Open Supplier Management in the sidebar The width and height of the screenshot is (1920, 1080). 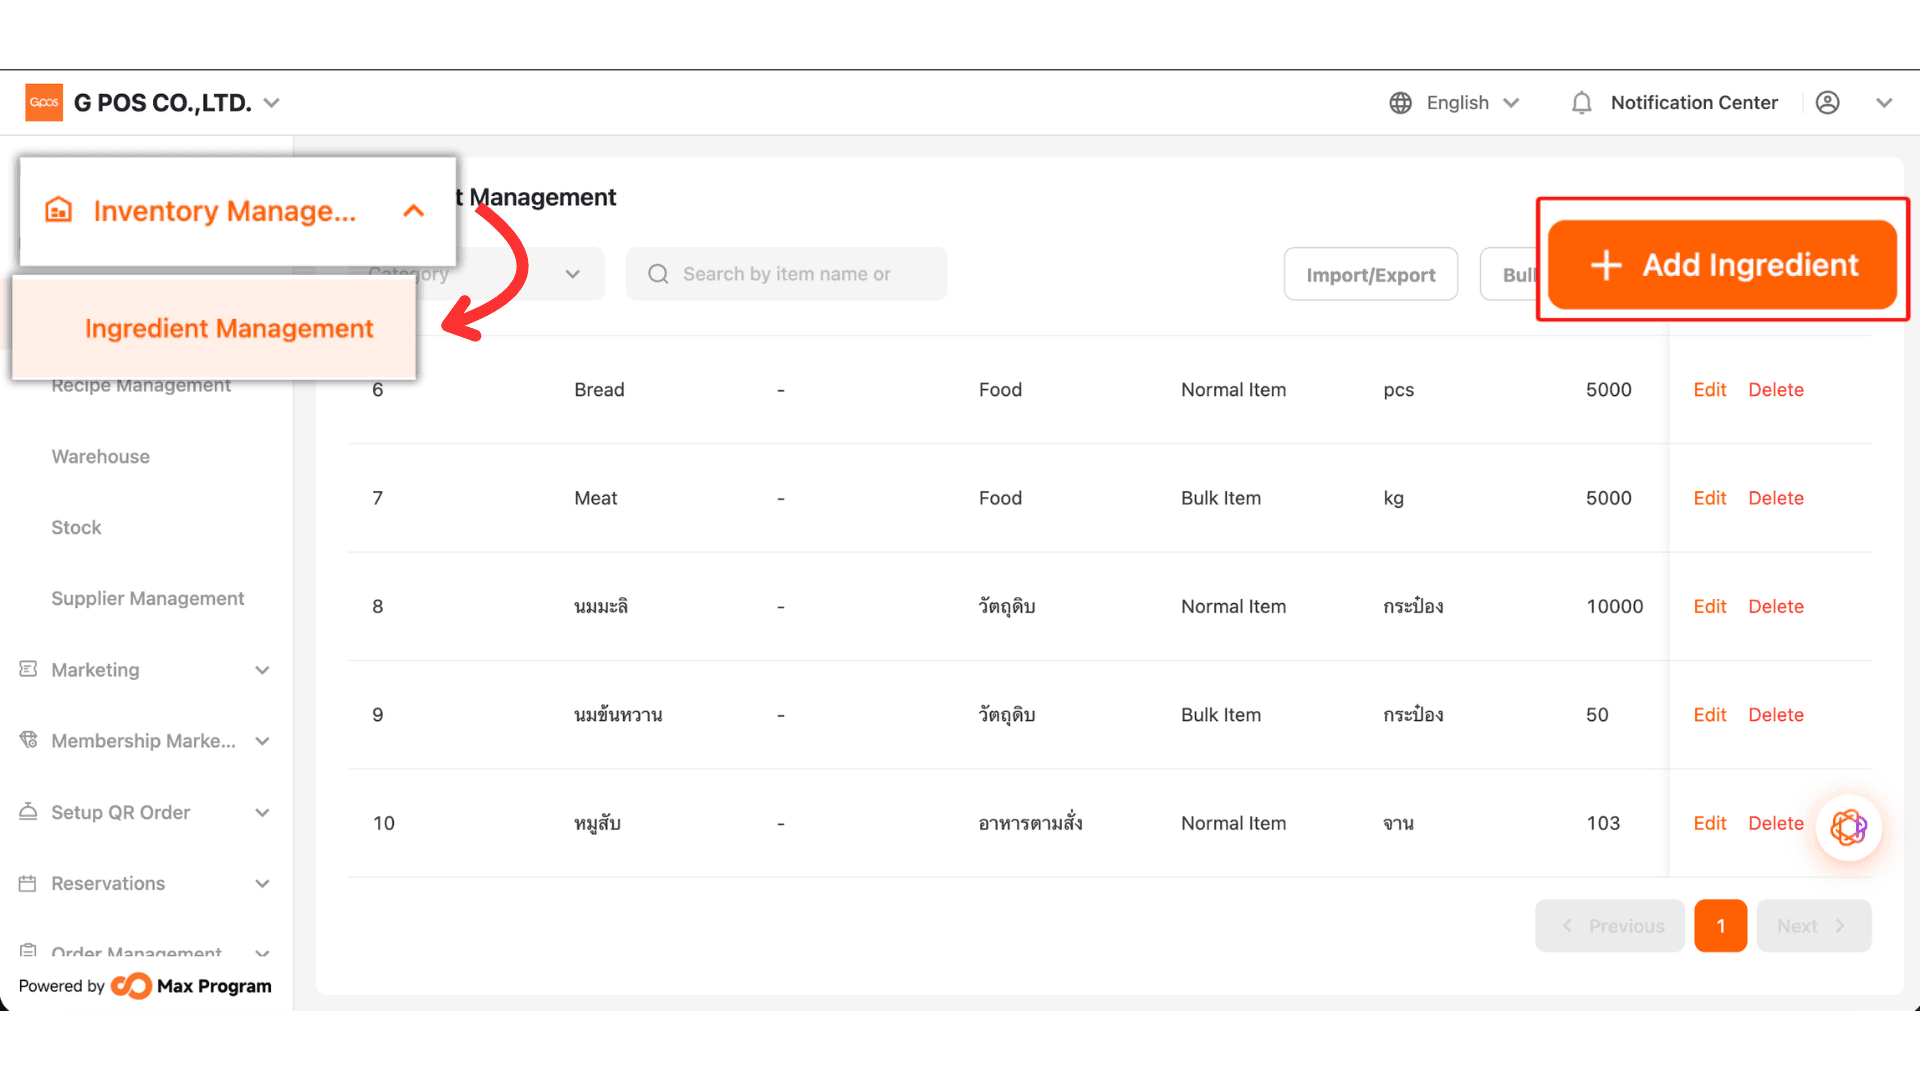tap(148, 598)
